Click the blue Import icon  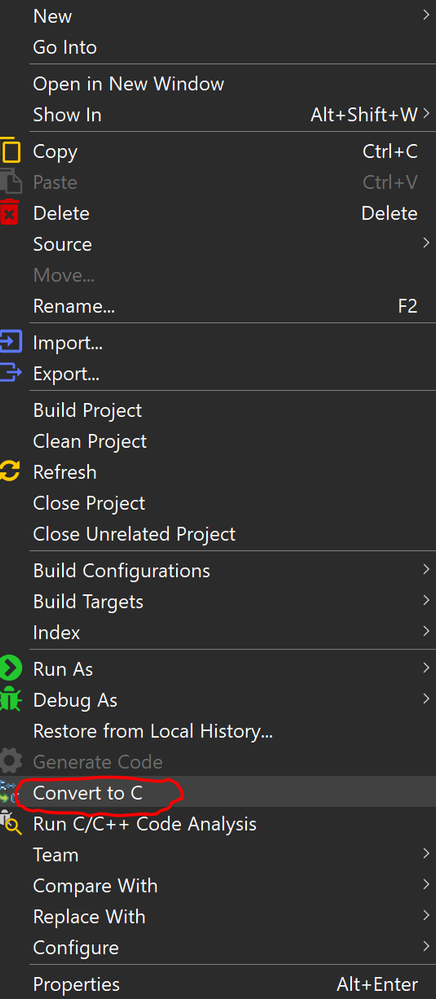[x=11, y=342]
